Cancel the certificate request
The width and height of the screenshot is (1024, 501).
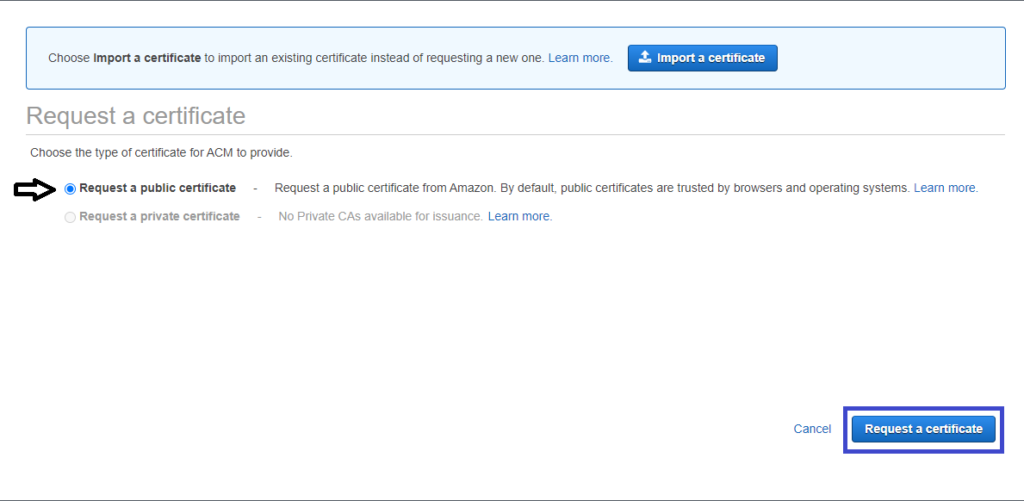click(x=812, y=428)
